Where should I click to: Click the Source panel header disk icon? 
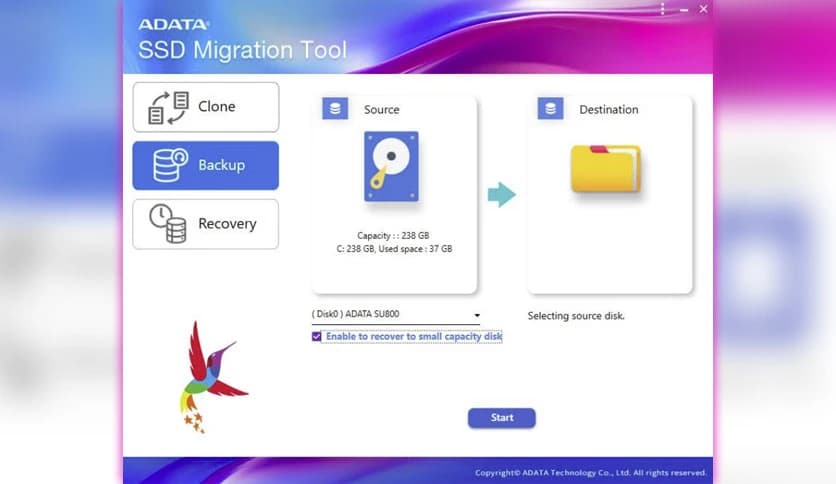(x=335, y=109)
